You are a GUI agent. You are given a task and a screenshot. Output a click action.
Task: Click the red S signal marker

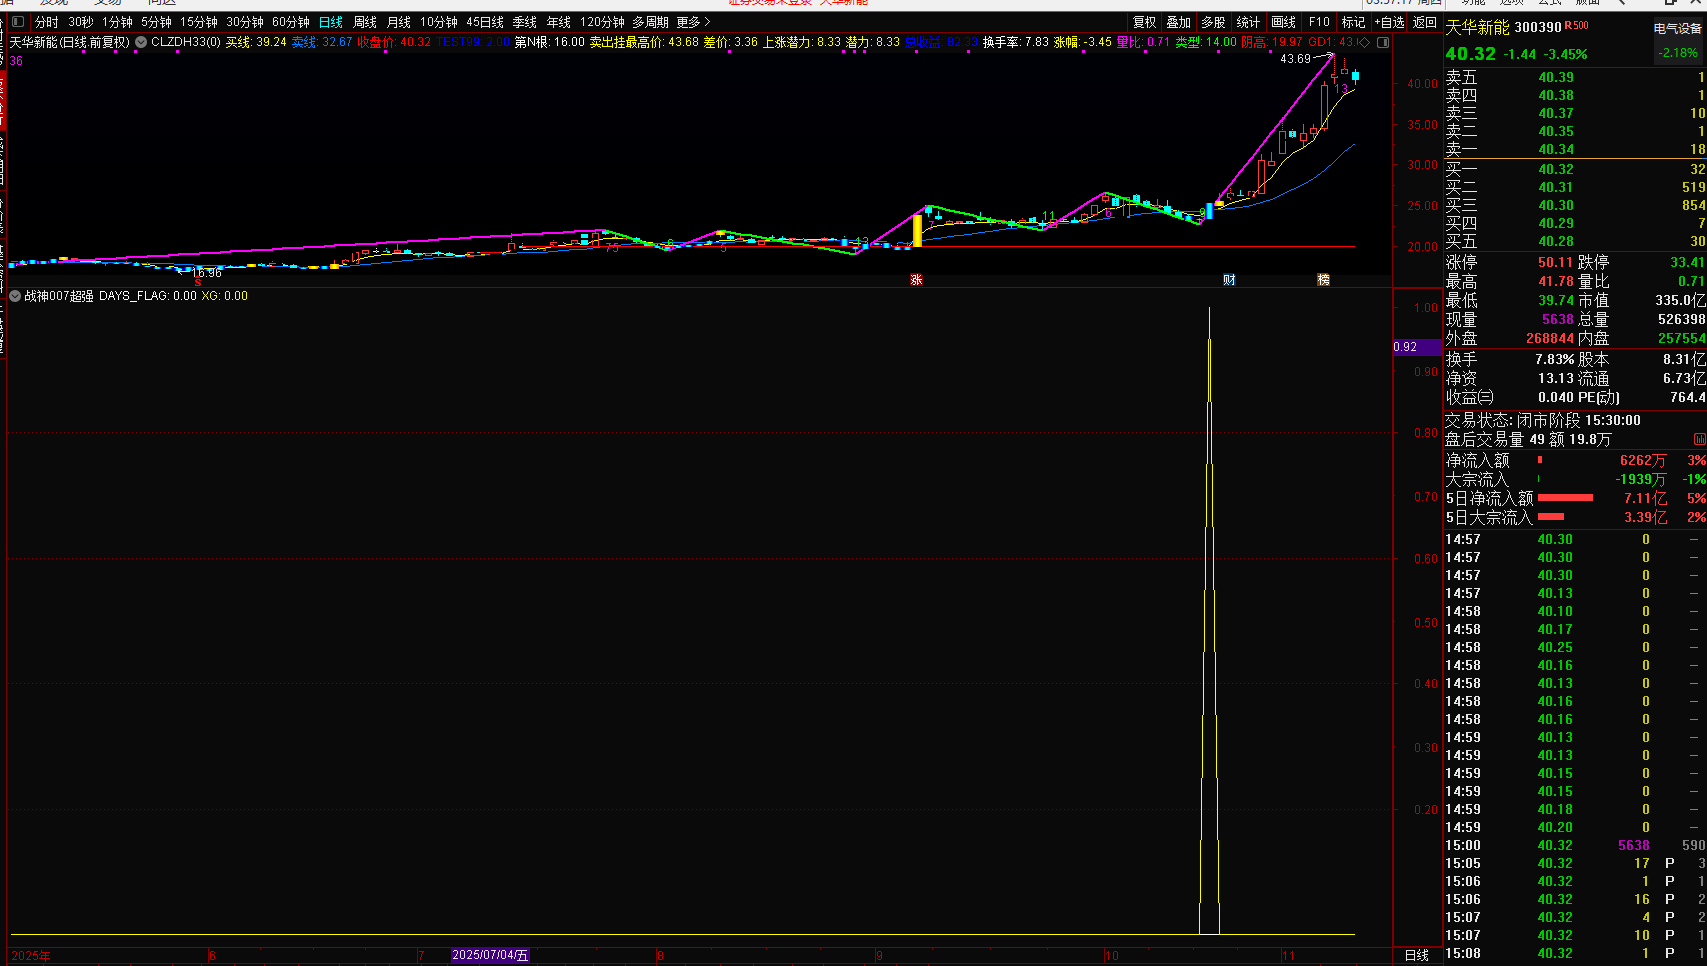(x=198, y=283)
